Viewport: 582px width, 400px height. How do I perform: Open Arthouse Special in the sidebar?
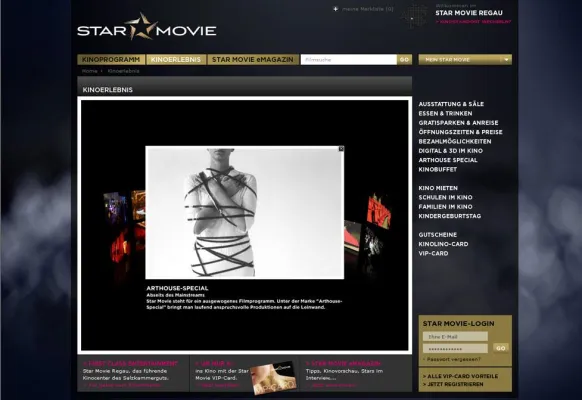coord(448,160)
